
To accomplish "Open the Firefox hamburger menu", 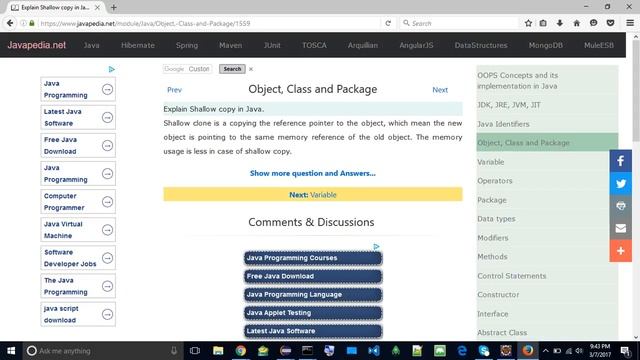I will pos(630,23).
